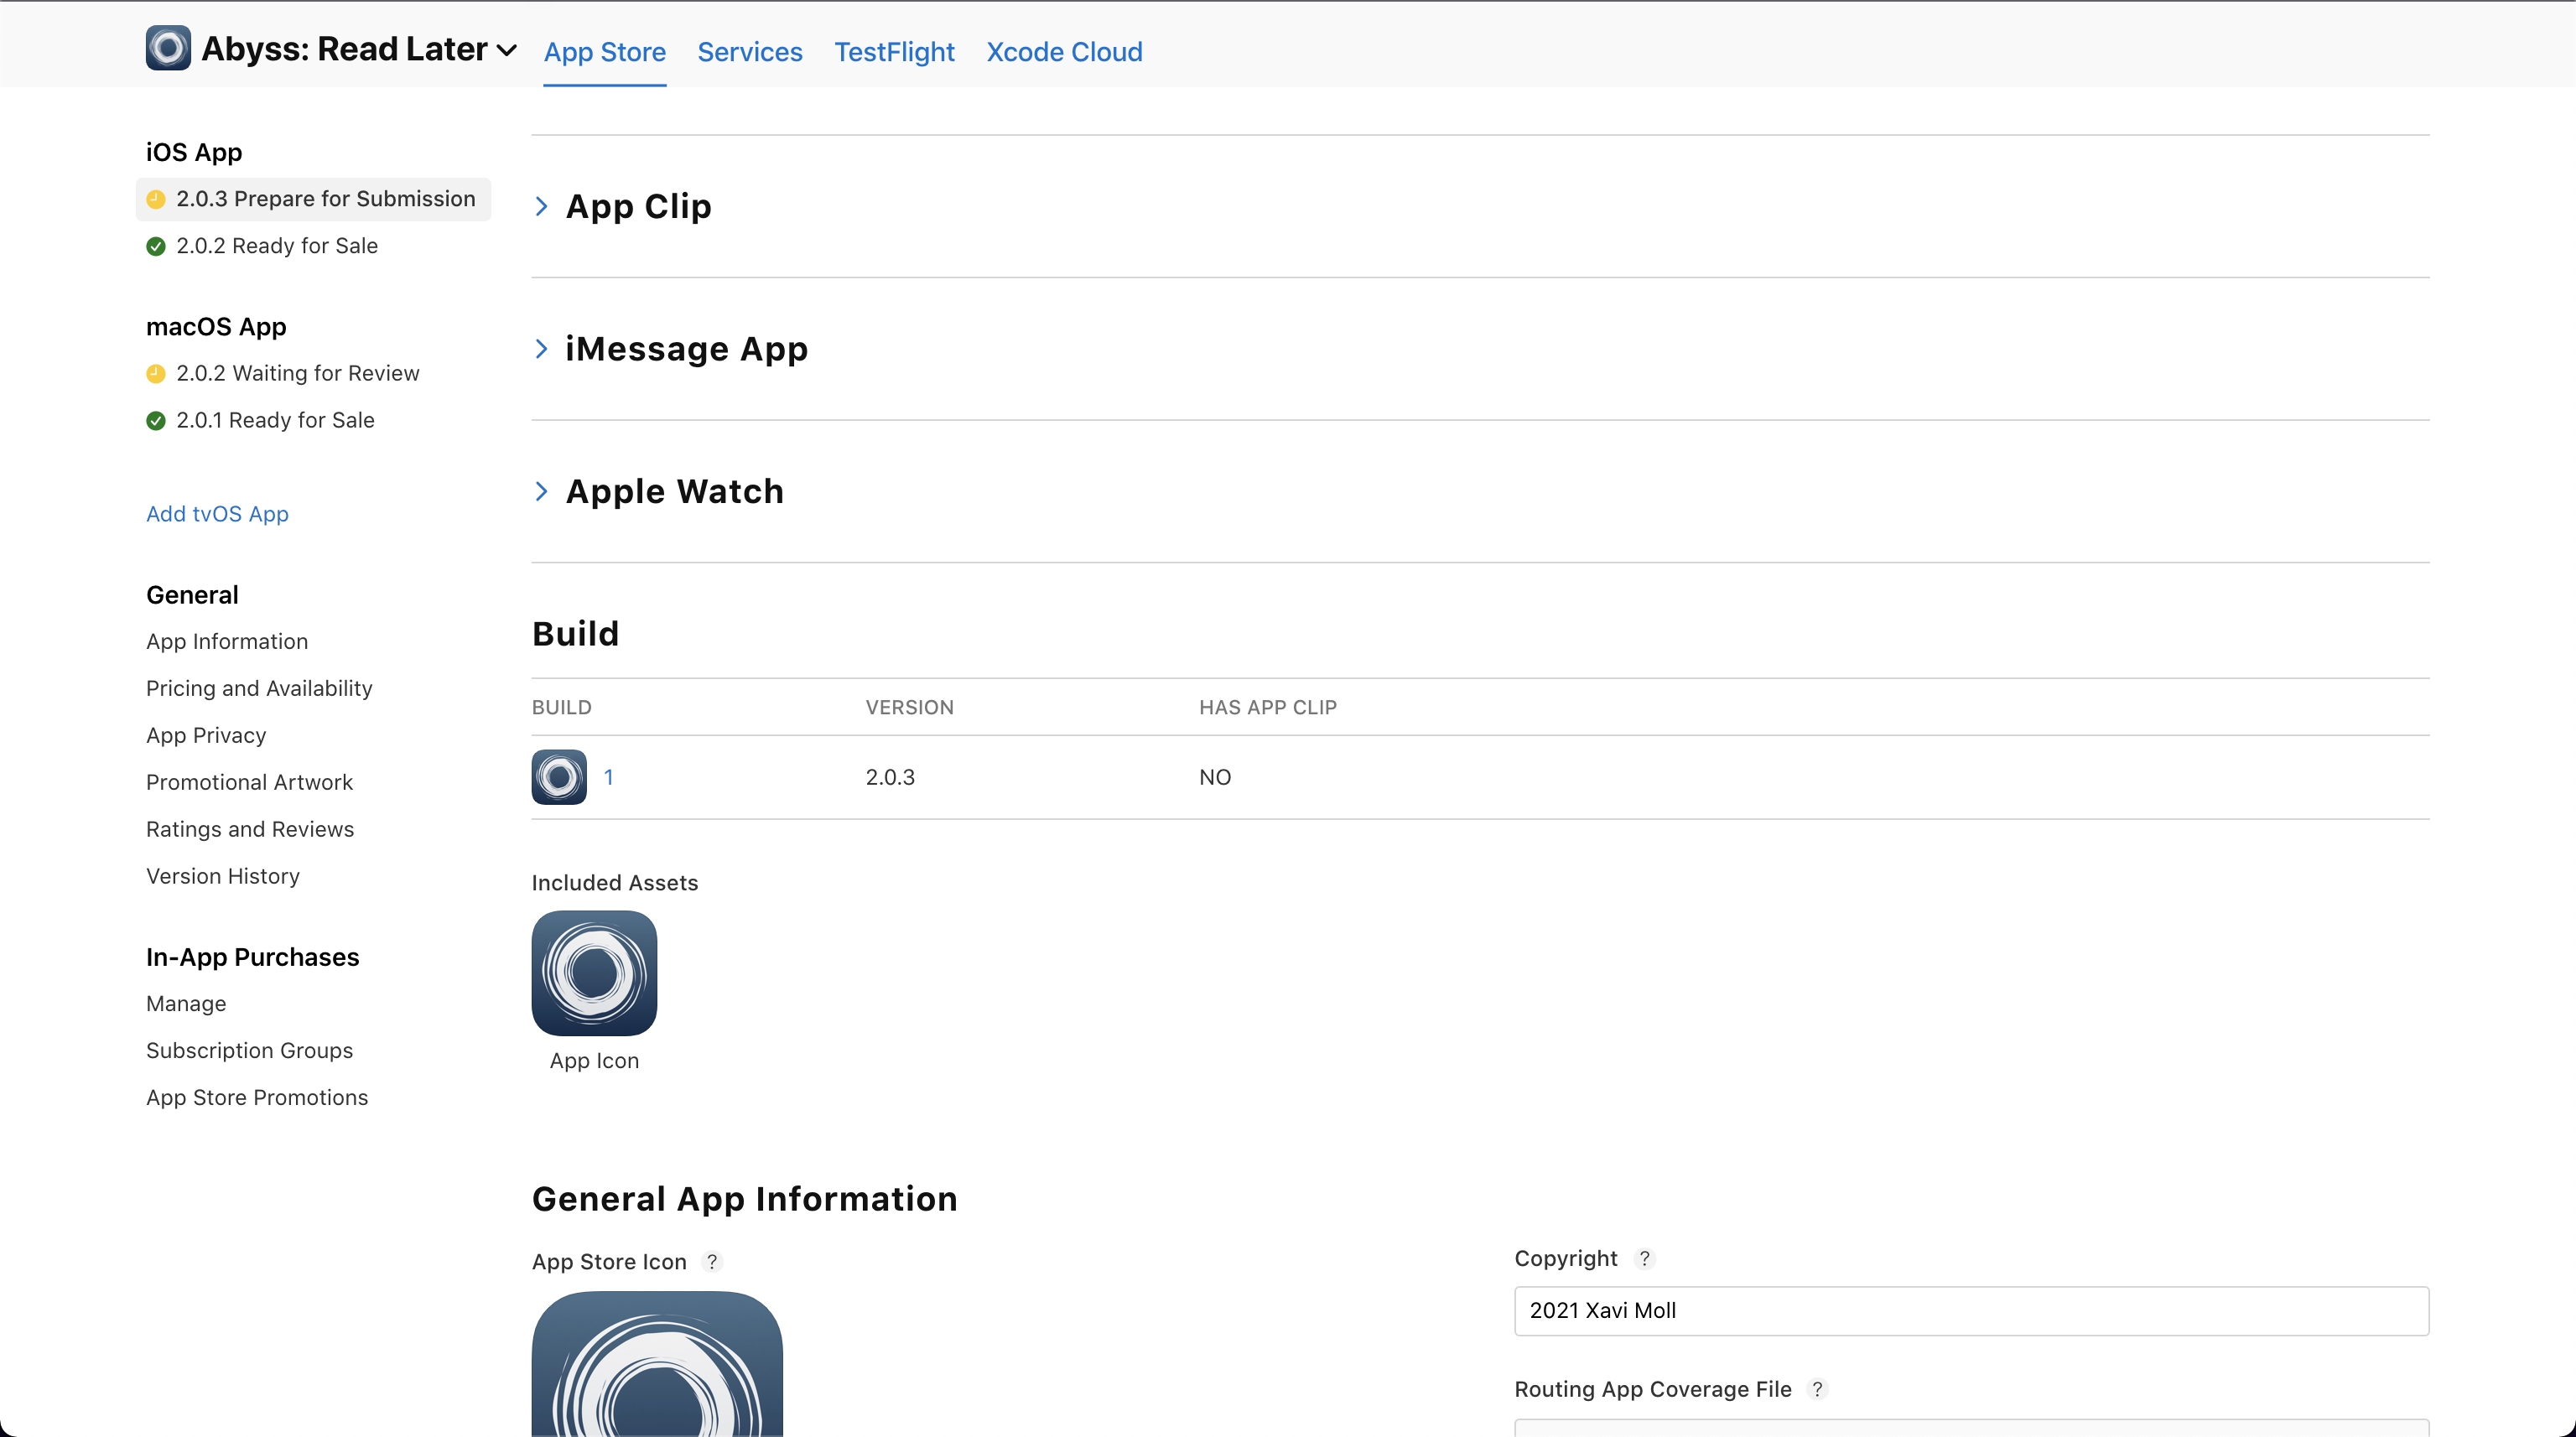Open Pricing and Availability
Image resolution: width=2576 pixels, height=1437 pixels.
259,688
